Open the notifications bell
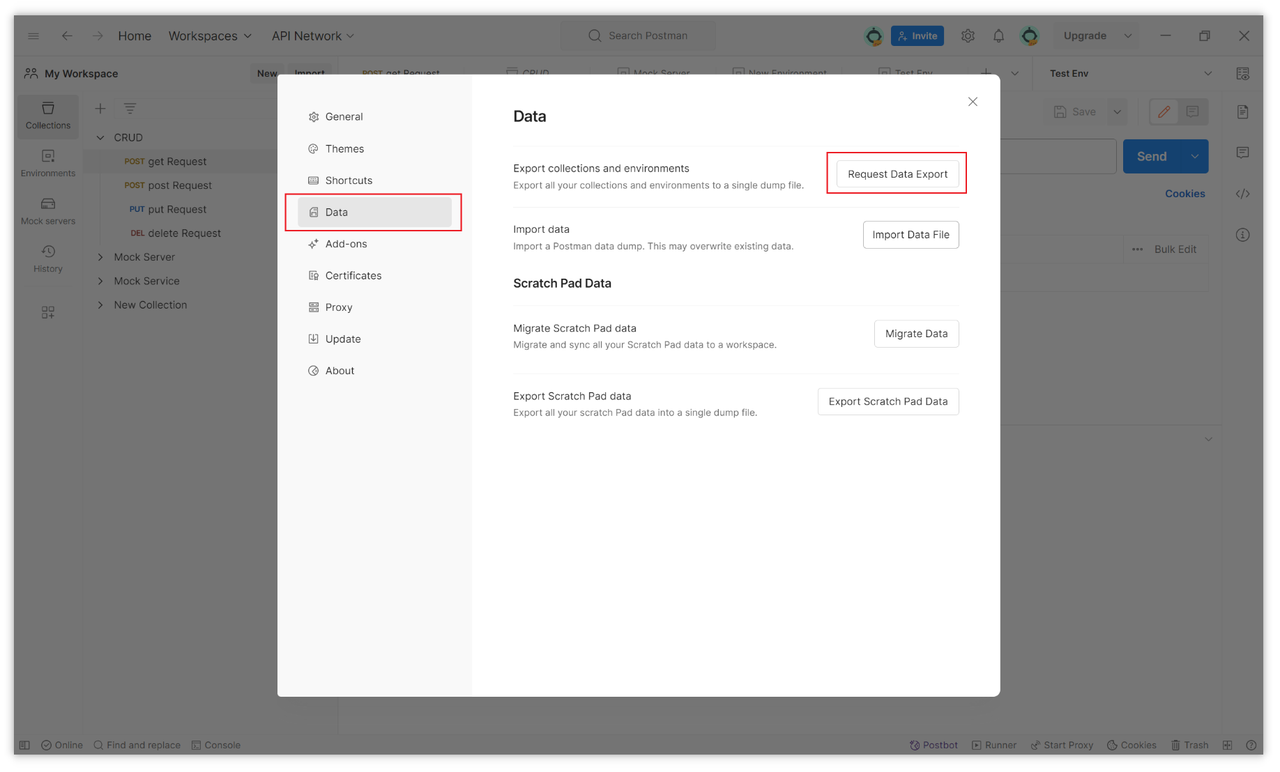Screen dimensions: 1280x772 pos(998,36)
